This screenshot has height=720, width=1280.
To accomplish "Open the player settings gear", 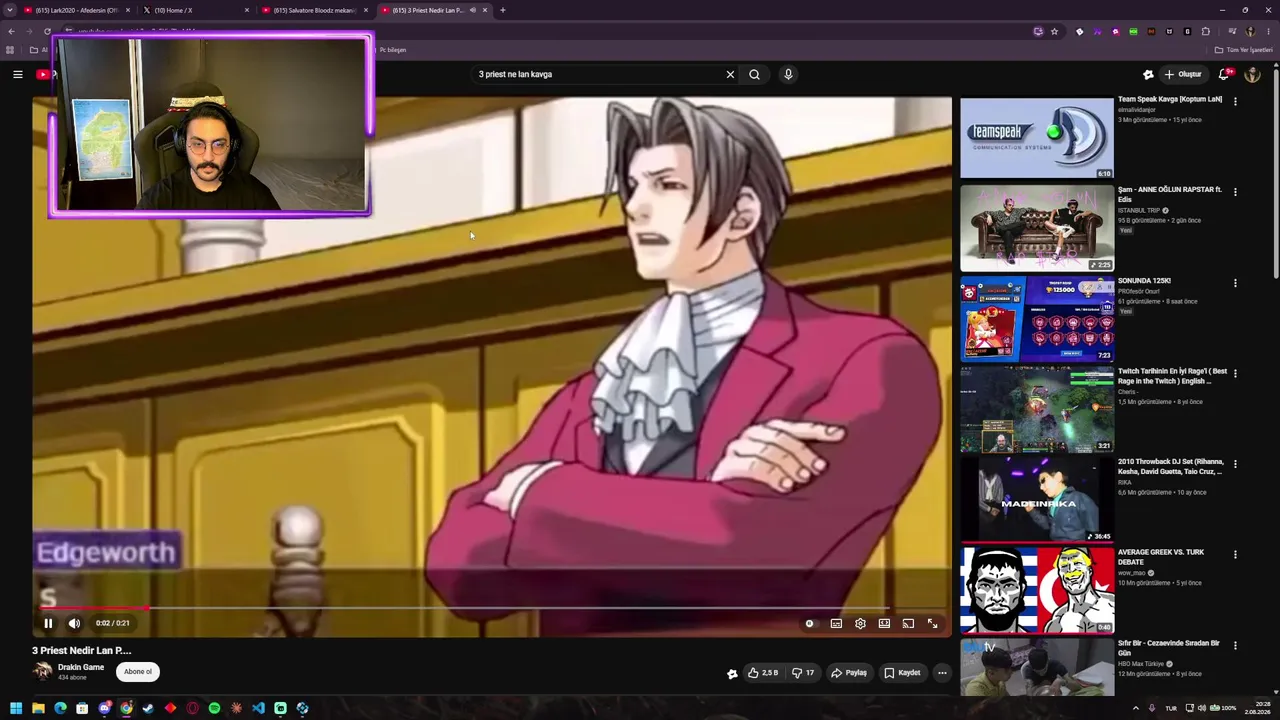I will click(x=860, y=624).
